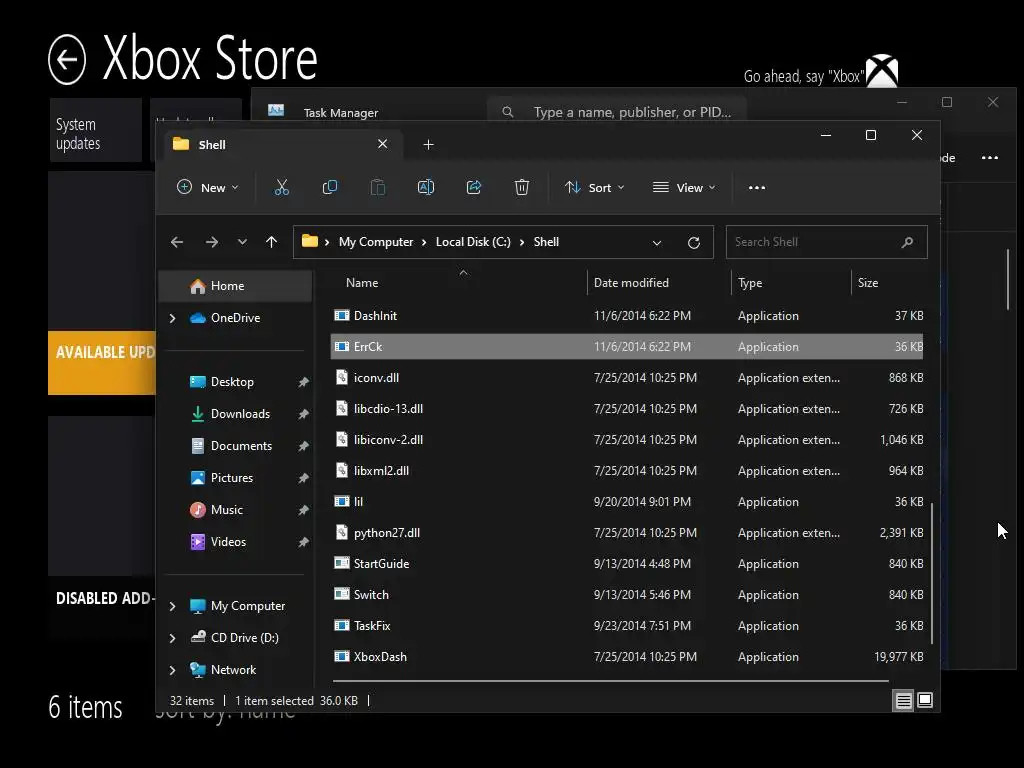Click the Task Manager ellipsis menu icon
The image size is (1024, 768).
tap(989, 157)
